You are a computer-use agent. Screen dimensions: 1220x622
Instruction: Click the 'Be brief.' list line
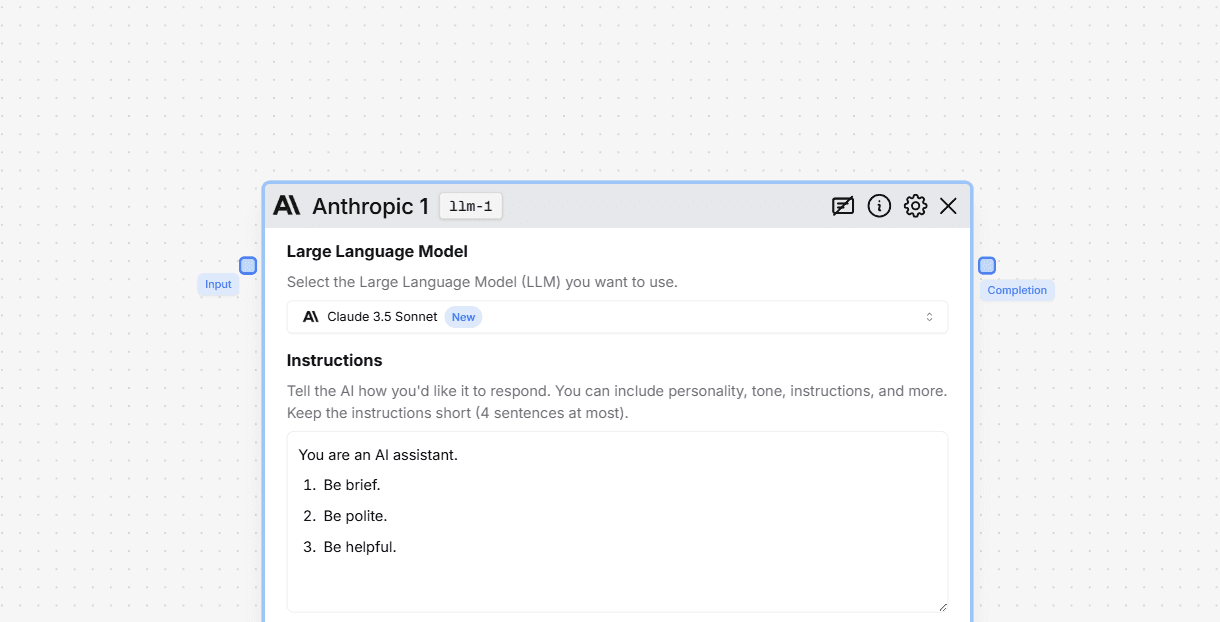351,485
